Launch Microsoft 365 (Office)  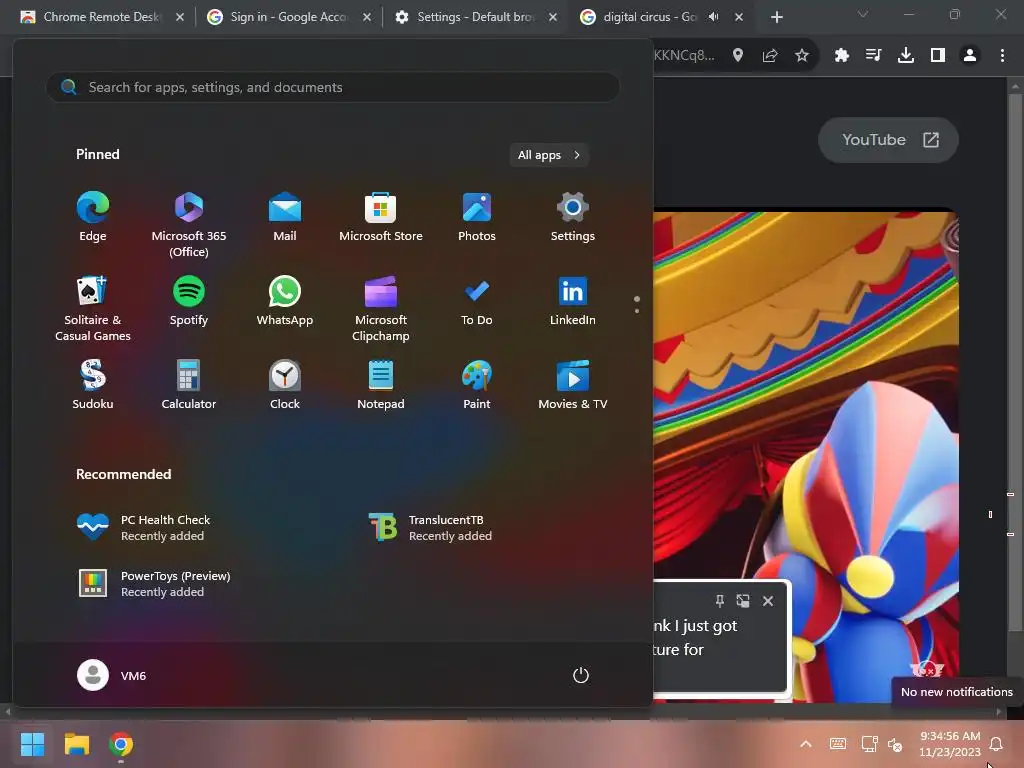point(189,224)
